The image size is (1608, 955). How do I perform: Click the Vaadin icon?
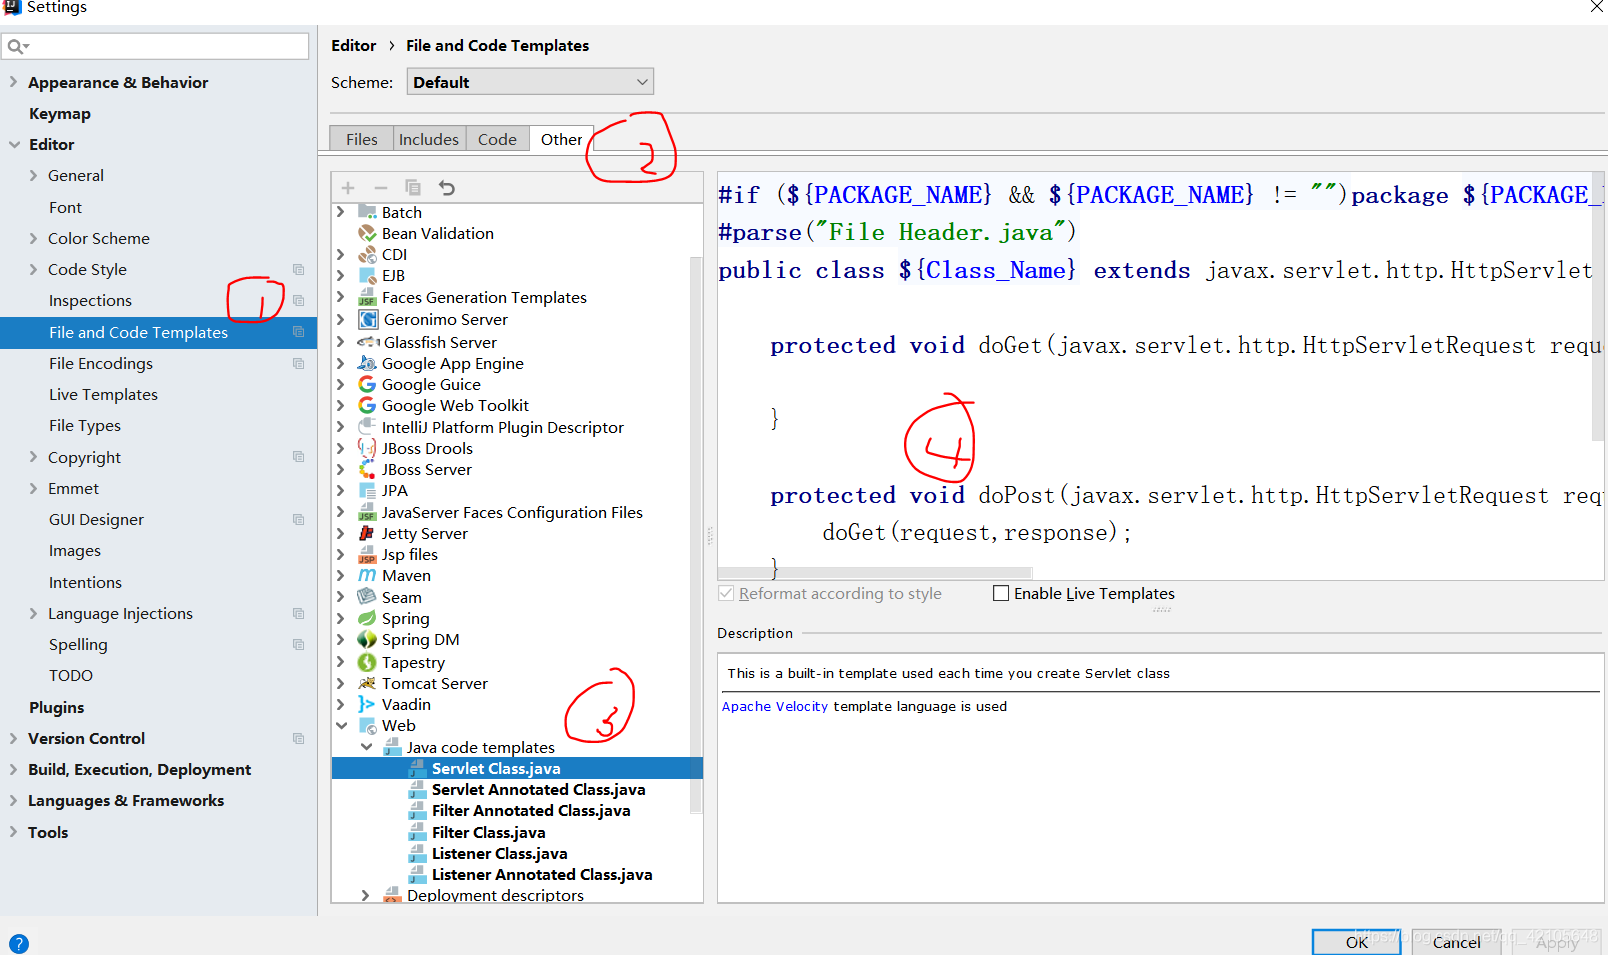[367, 704]
